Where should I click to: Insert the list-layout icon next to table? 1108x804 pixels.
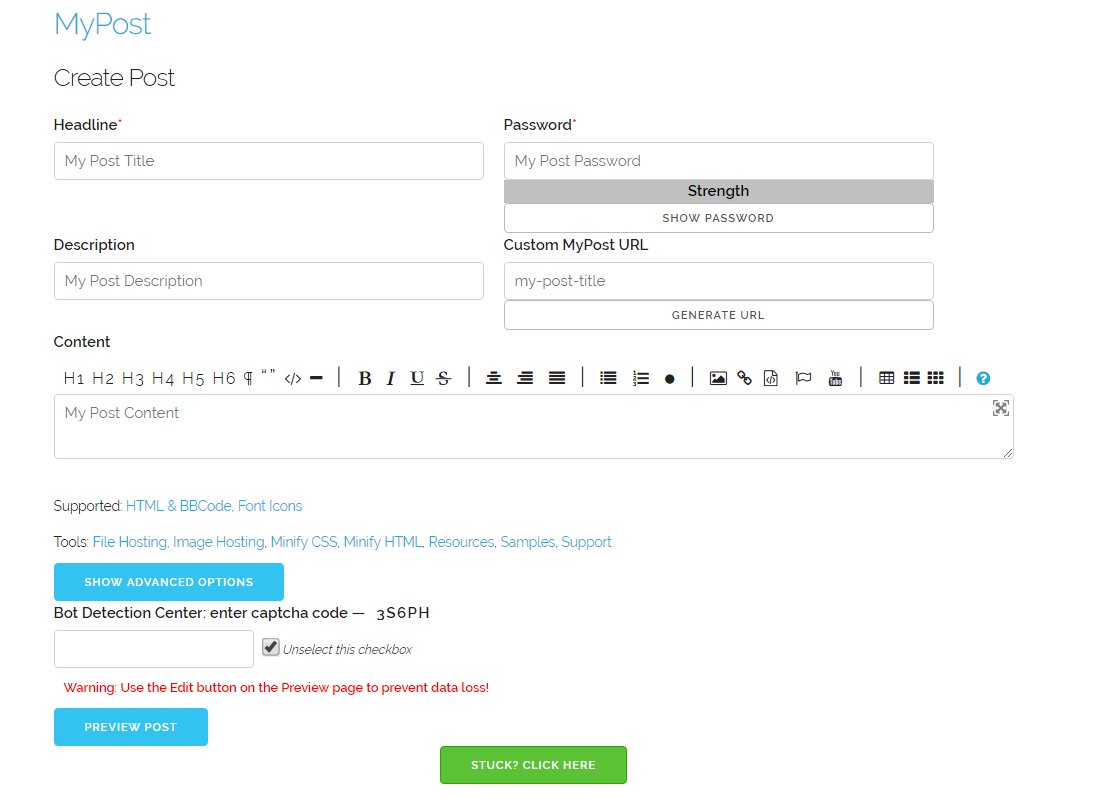[912, 379]
